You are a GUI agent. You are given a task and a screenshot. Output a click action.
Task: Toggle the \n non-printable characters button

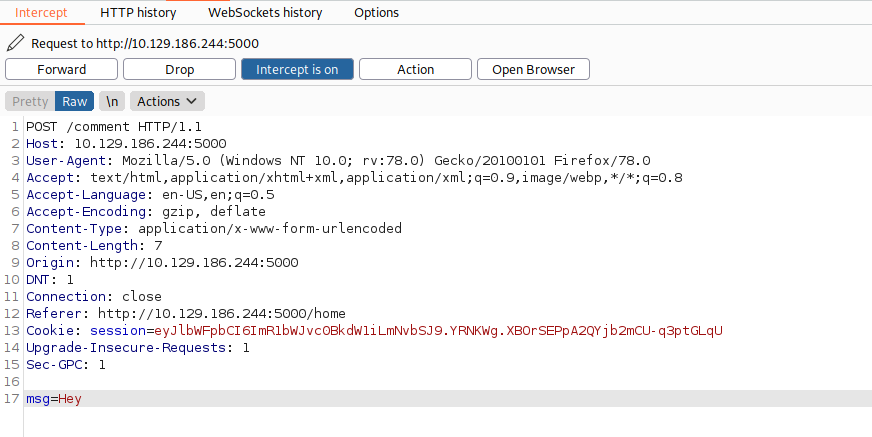(112, 101)
